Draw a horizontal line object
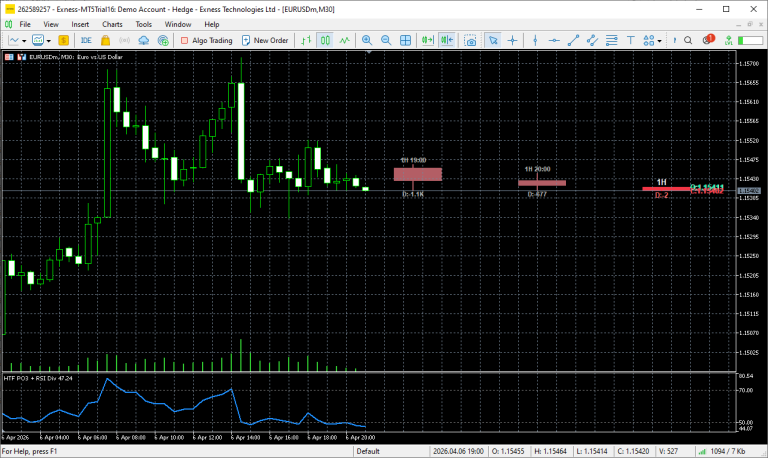The height and width of the screenshot is (458, 768). point(554,40)
